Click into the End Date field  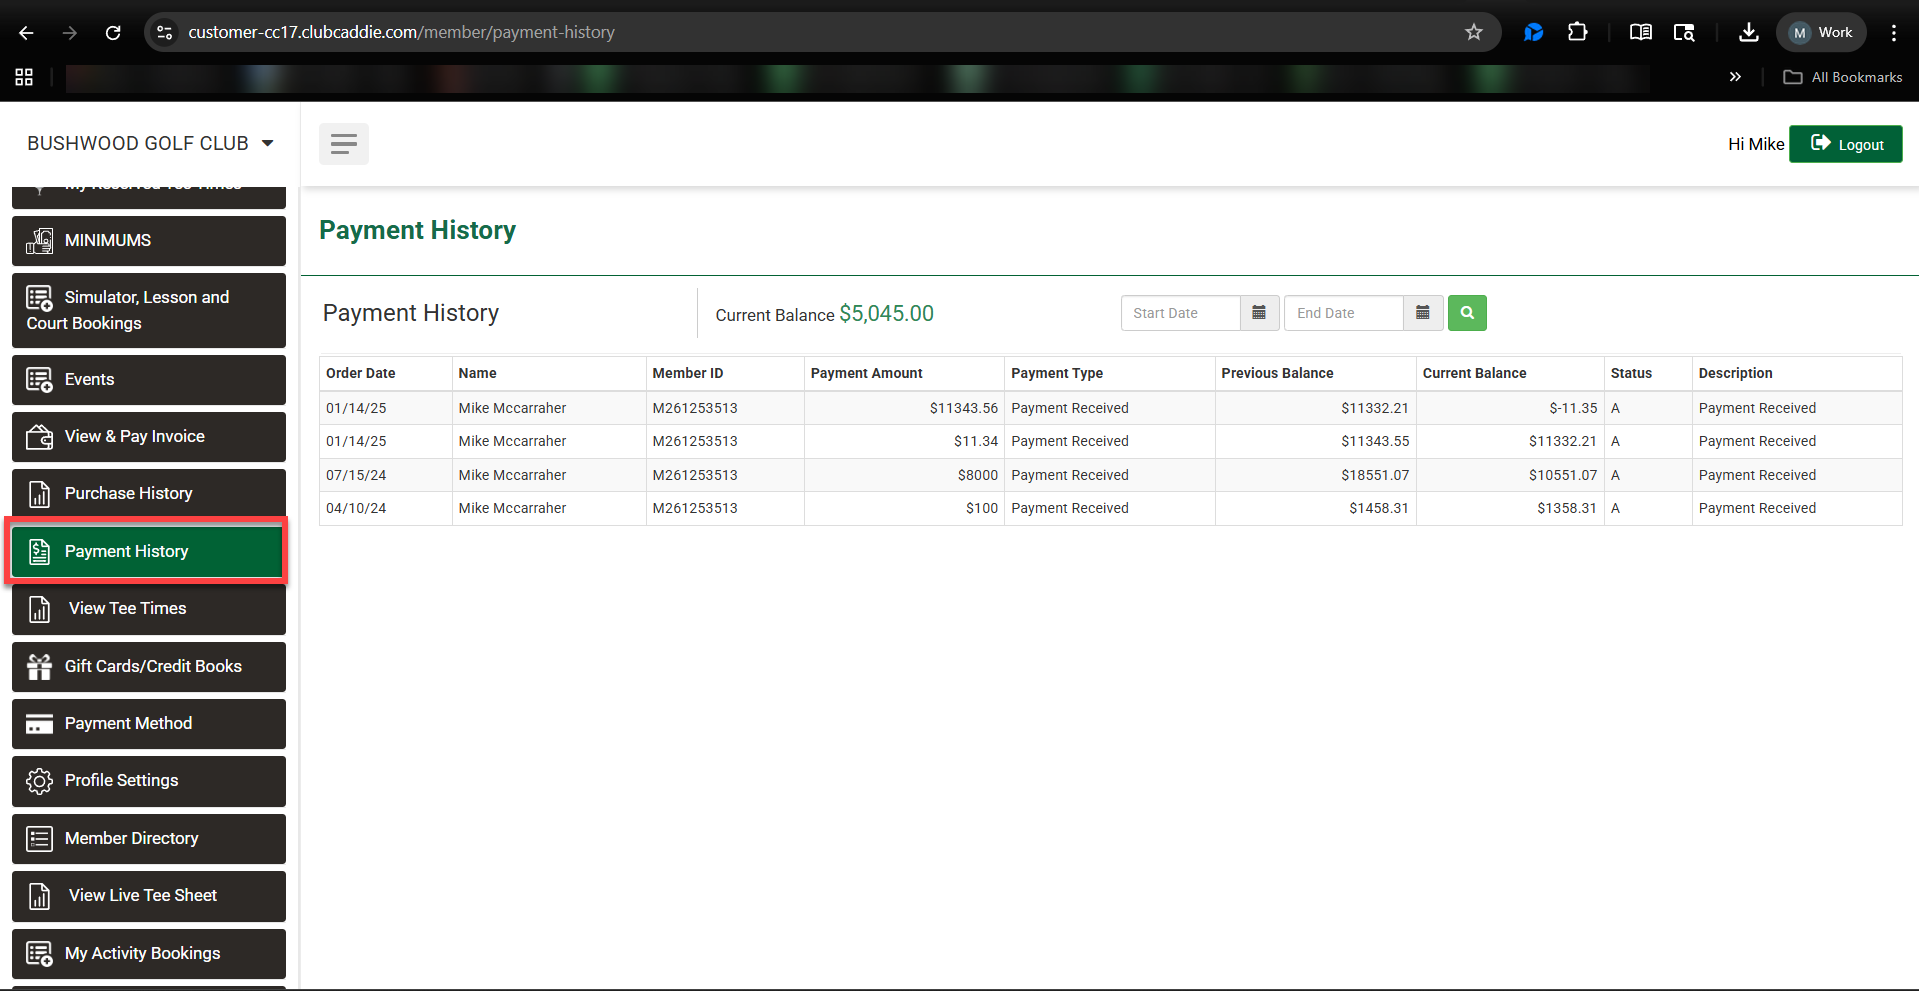[1343, 313]
